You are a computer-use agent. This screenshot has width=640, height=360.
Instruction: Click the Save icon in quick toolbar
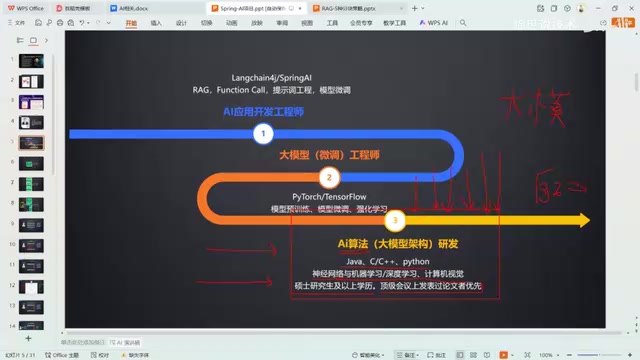38,23
